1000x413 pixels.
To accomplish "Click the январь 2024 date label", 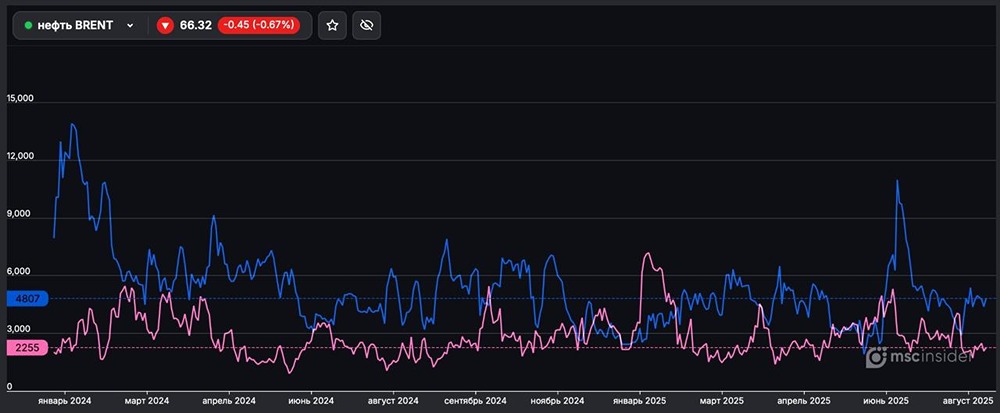I will coord(64,400).
